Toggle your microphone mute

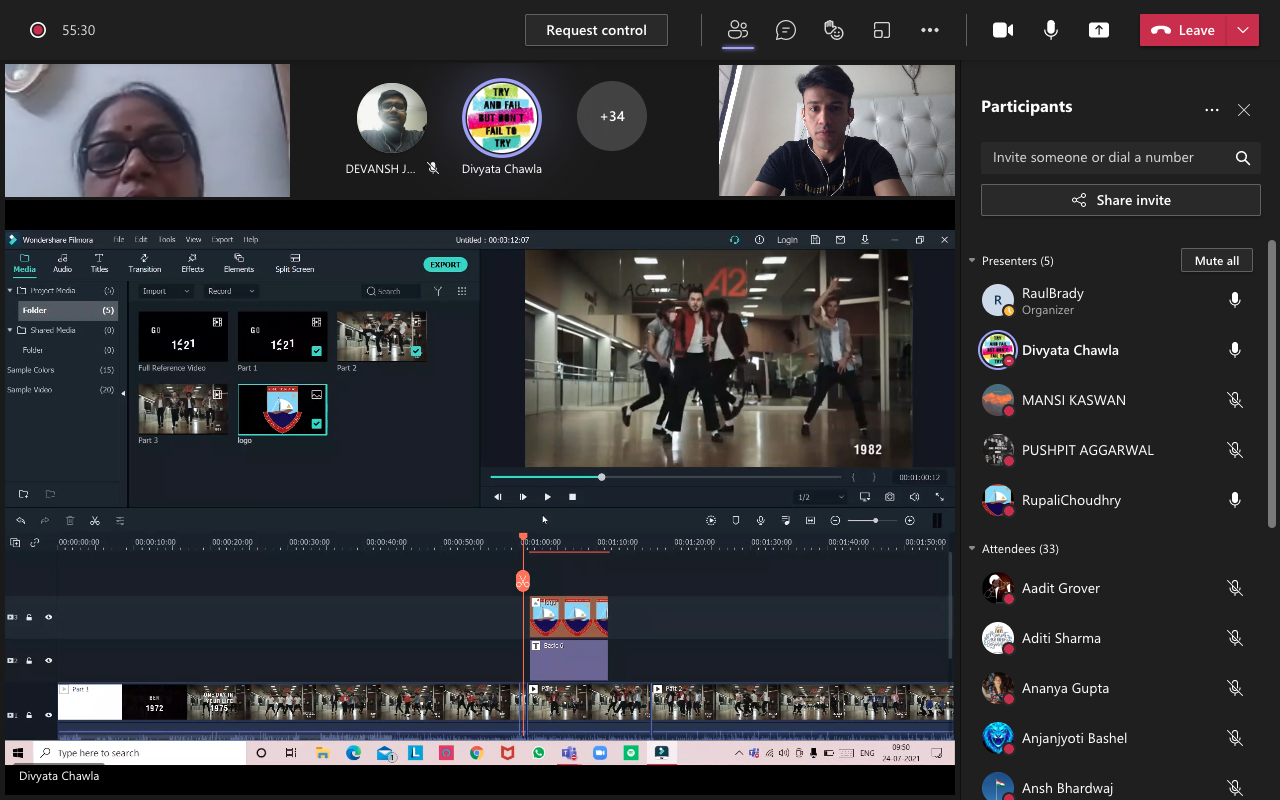click(x=1051, y=30)
